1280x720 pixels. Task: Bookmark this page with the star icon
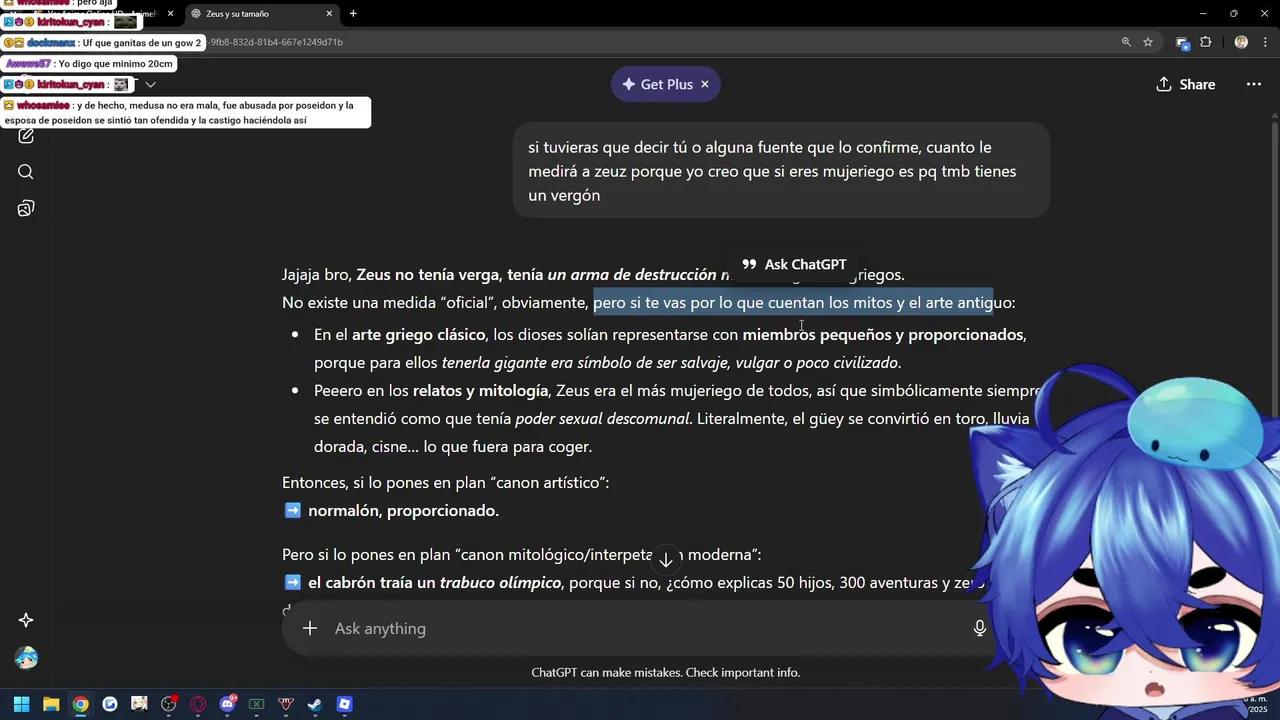(x=1148, y=42)
